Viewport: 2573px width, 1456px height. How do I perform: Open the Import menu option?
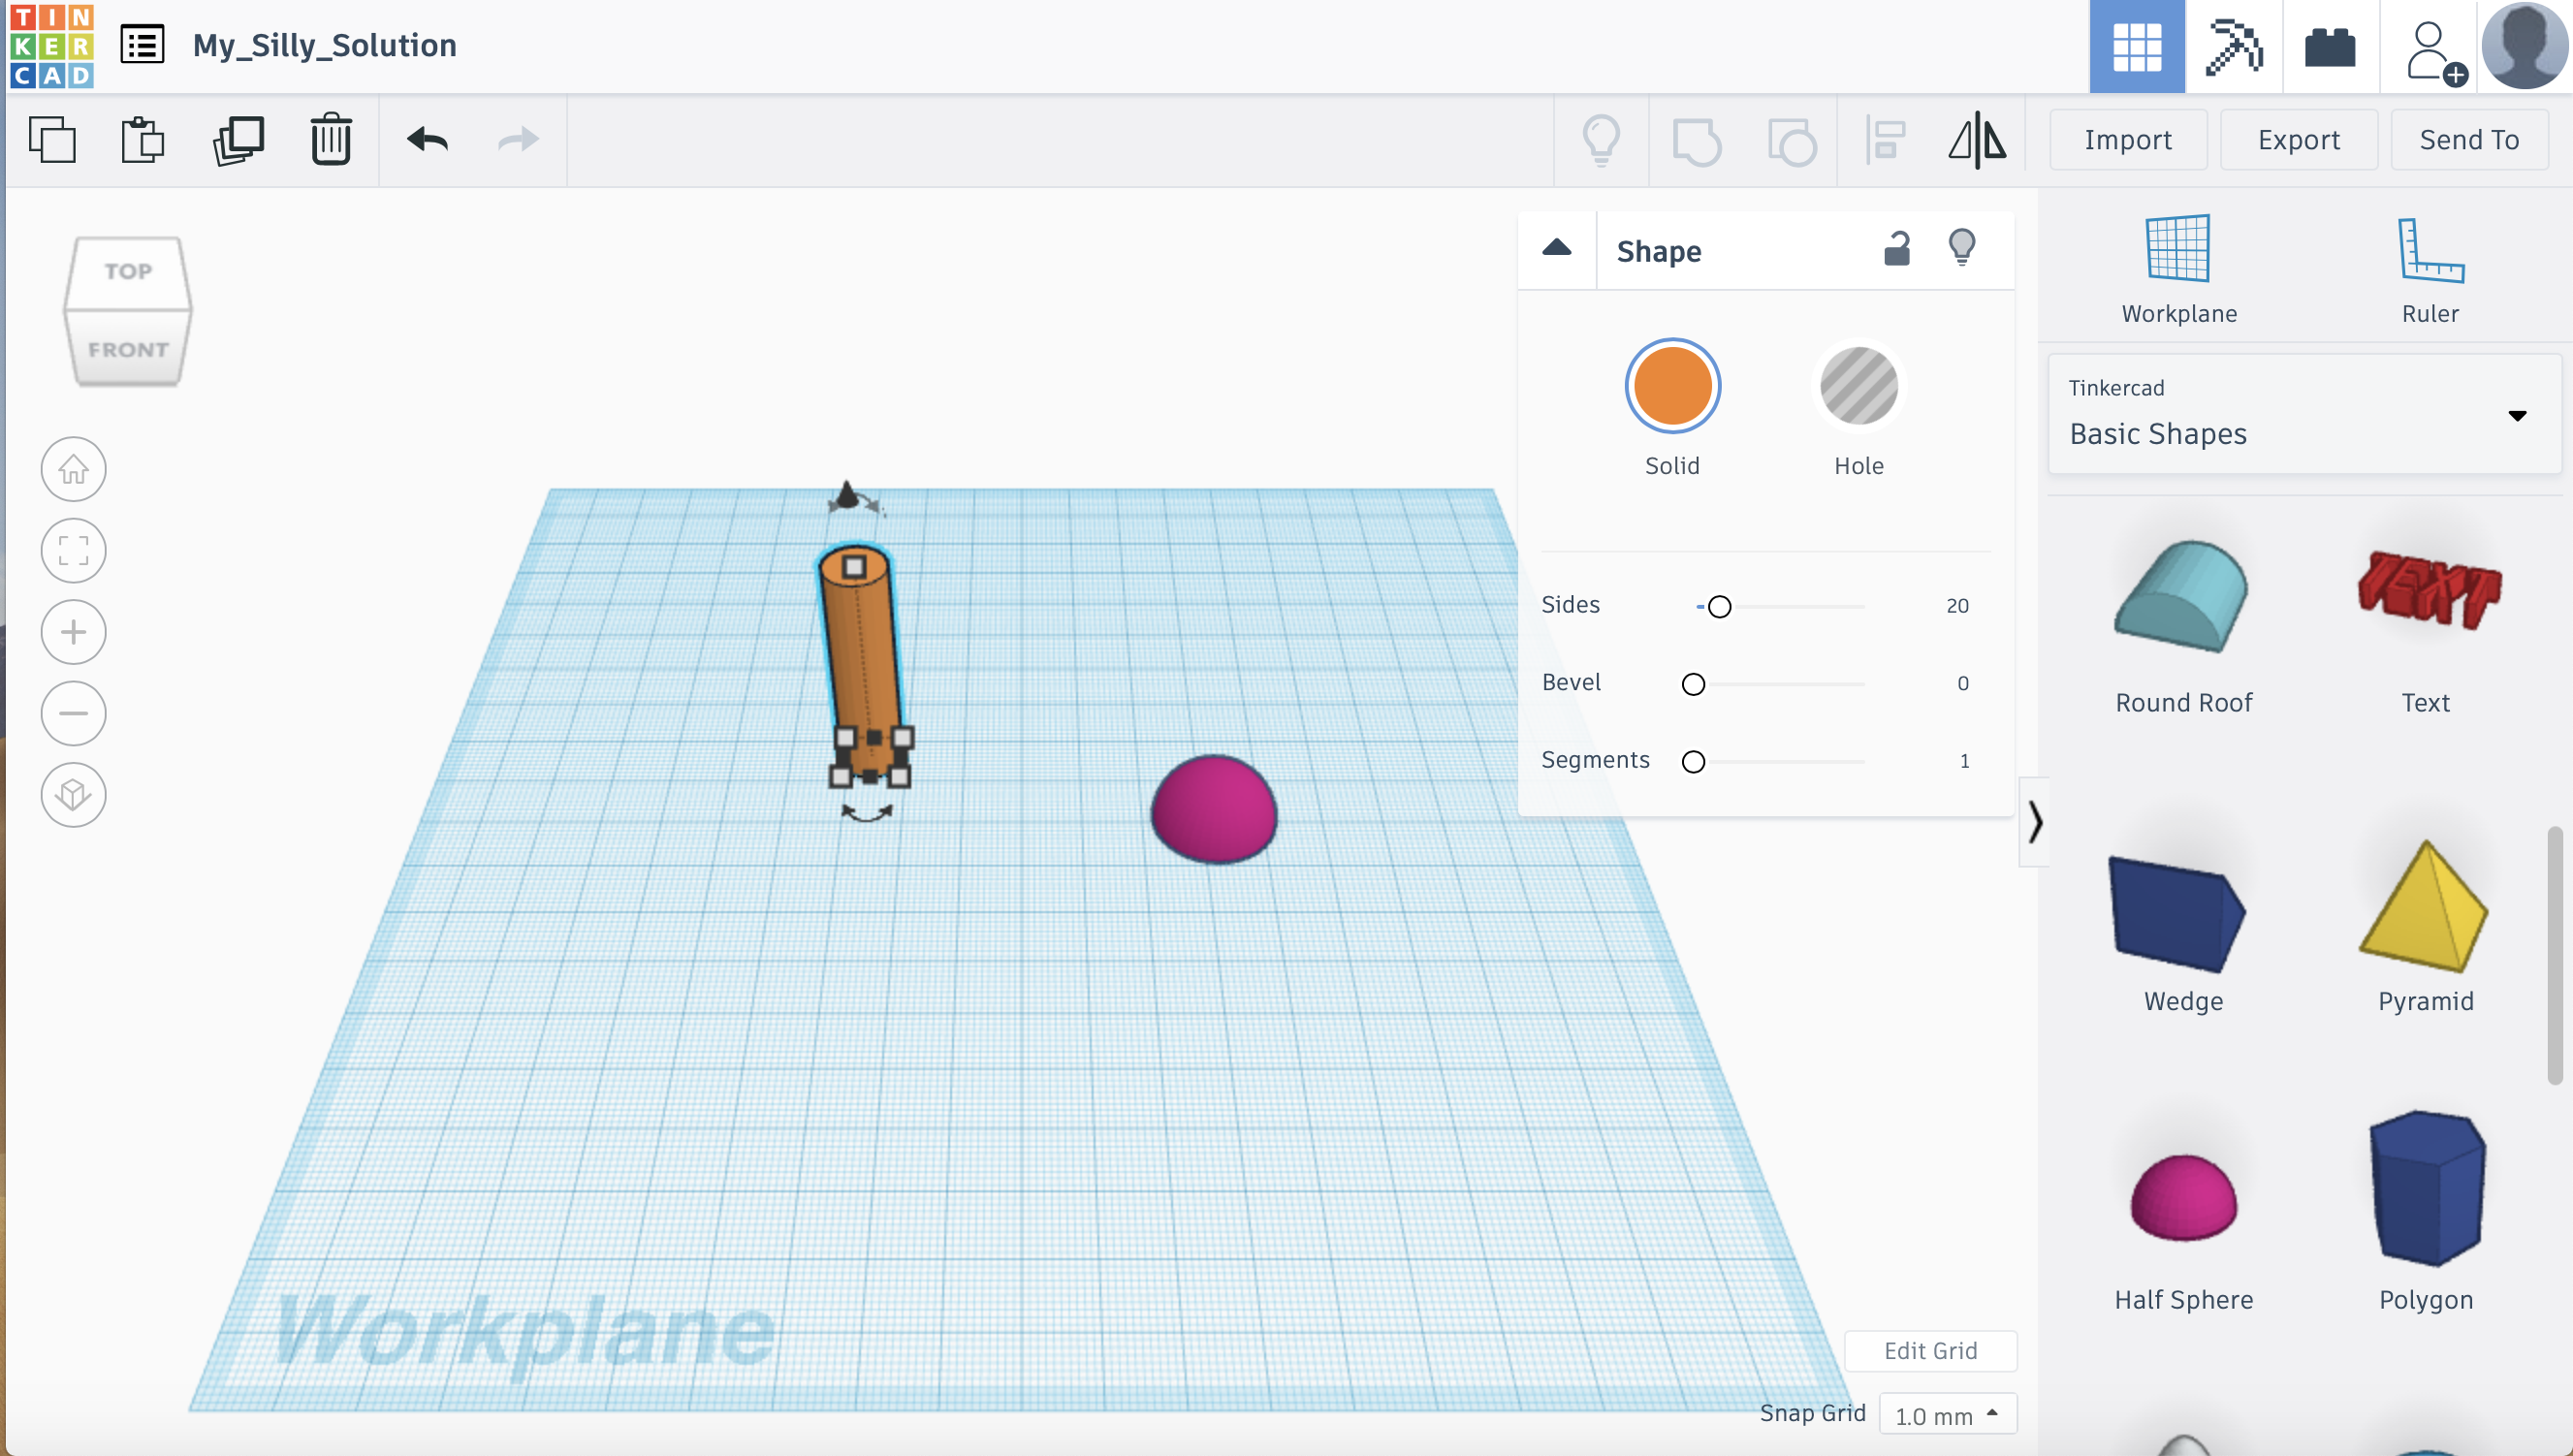pos(2126,136)
